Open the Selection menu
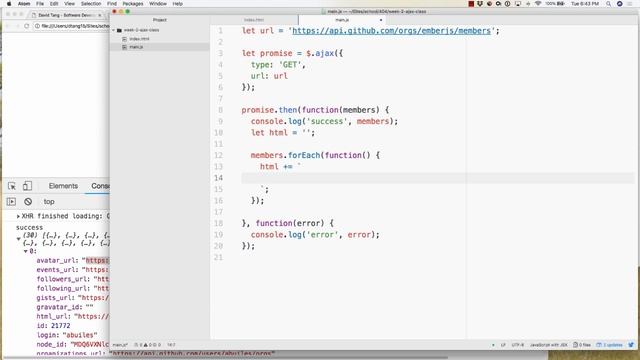This screenshot has height=360, width=640. coord(91,4)
